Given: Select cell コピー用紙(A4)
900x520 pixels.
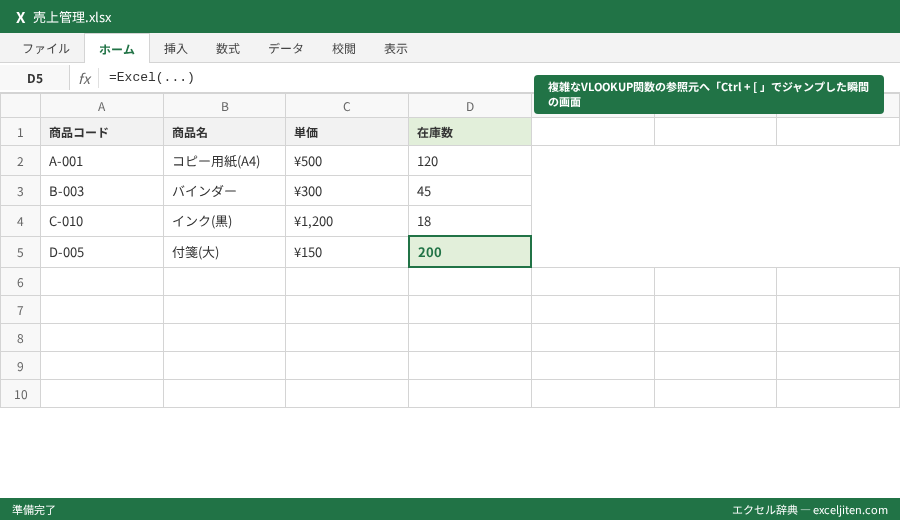Looking at the screenshot, I should (x=224, y=161).
